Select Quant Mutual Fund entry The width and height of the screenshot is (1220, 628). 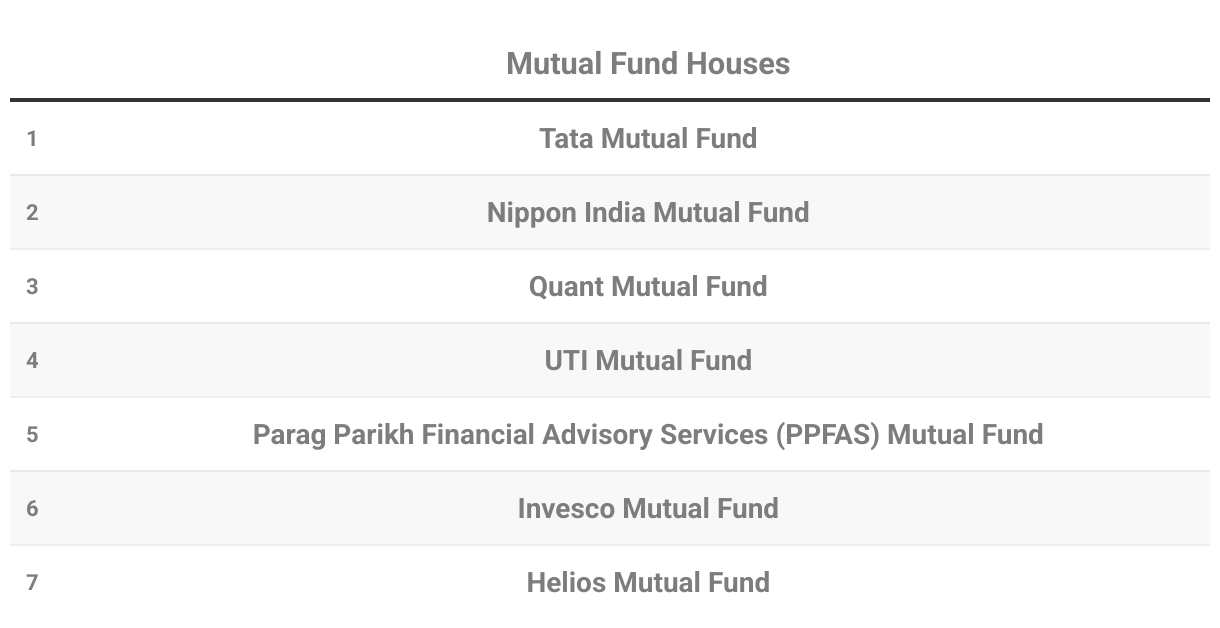(x=648, y=286)
